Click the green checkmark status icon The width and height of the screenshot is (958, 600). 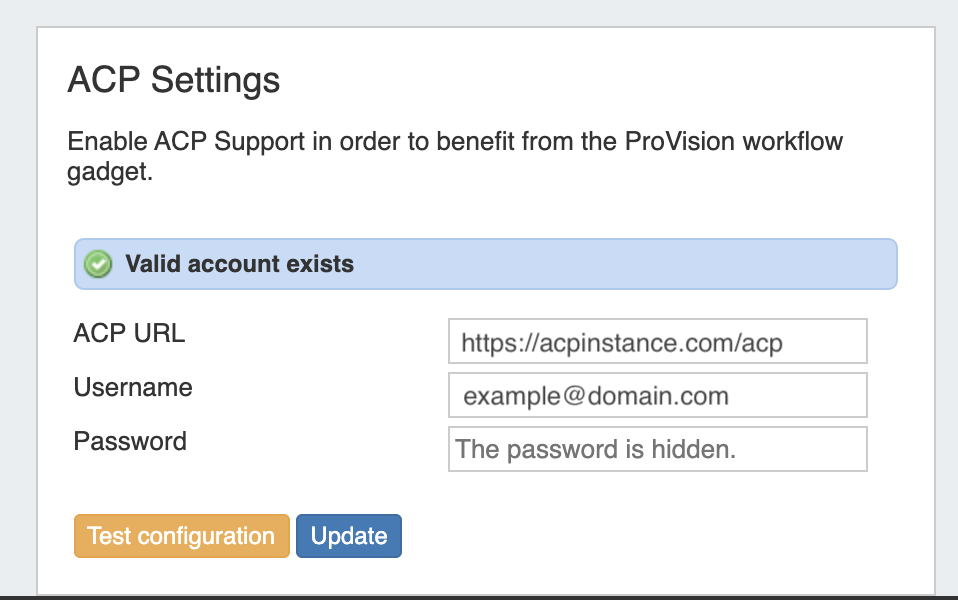98,265
